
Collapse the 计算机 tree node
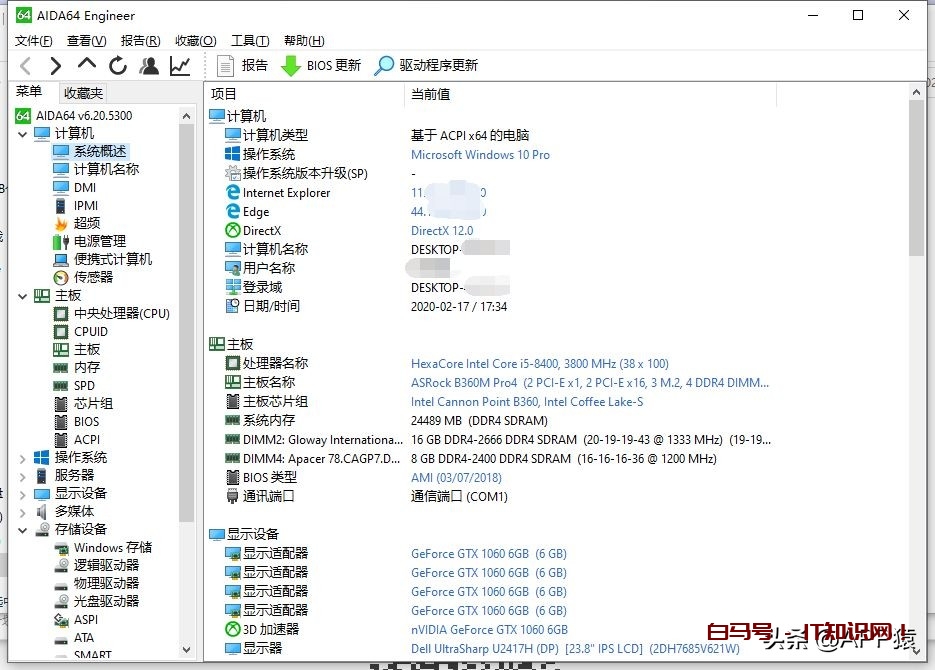pos(23,133)
